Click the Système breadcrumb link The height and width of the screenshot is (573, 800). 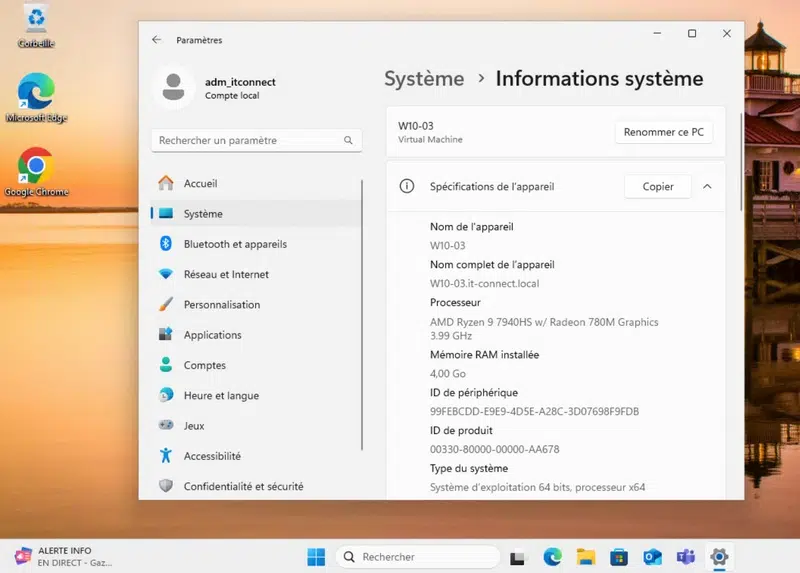424,79
